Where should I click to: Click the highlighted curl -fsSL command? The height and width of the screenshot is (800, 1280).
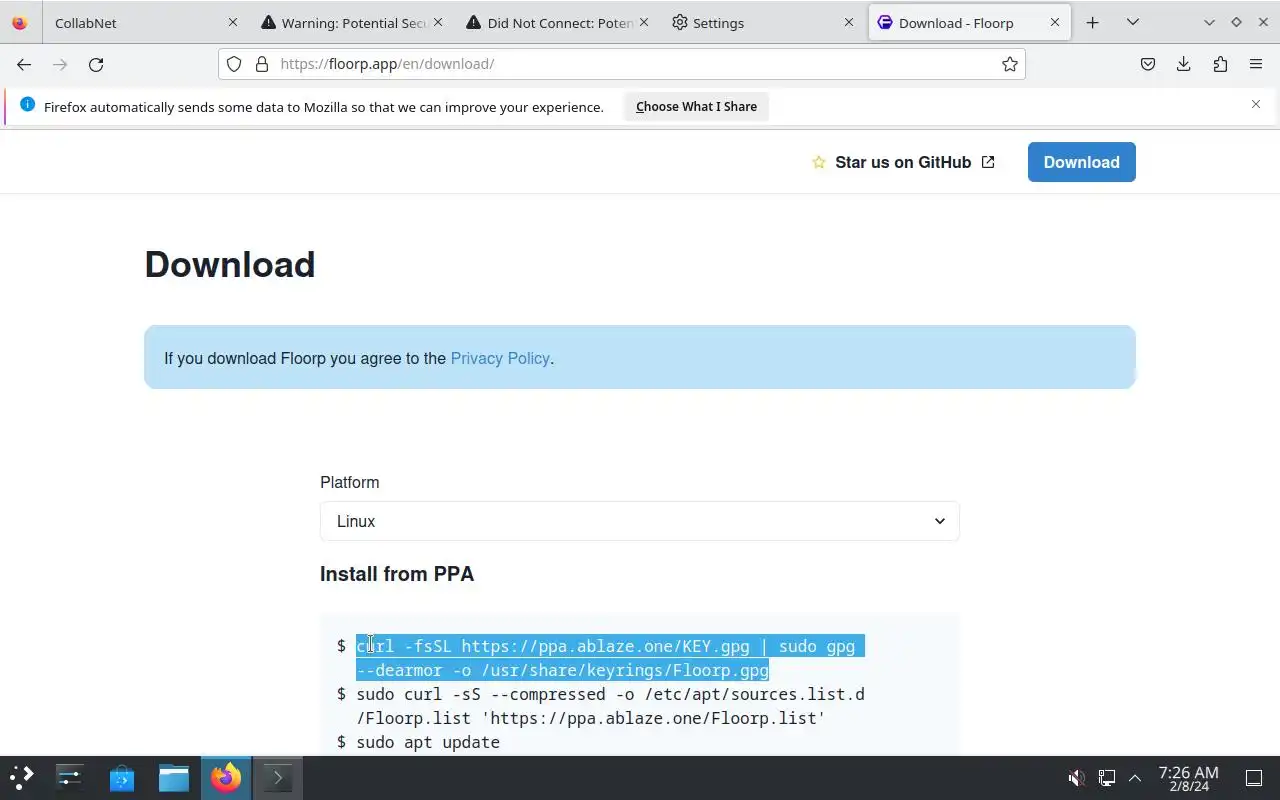point(610,658)
